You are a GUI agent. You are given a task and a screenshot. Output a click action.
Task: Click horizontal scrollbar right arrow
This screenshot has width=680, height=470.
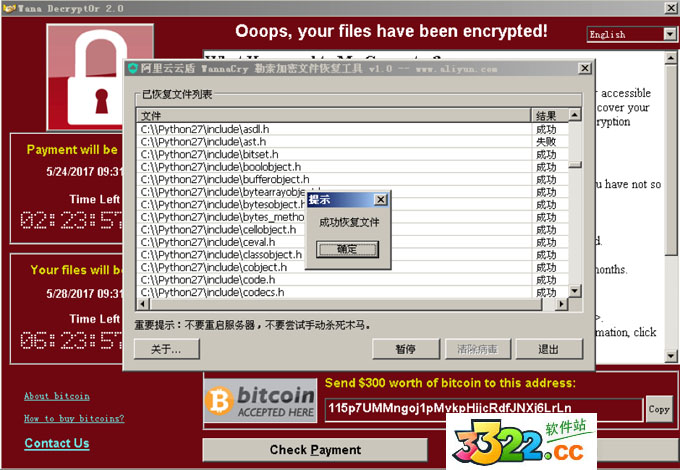click(x=561, y=304)
